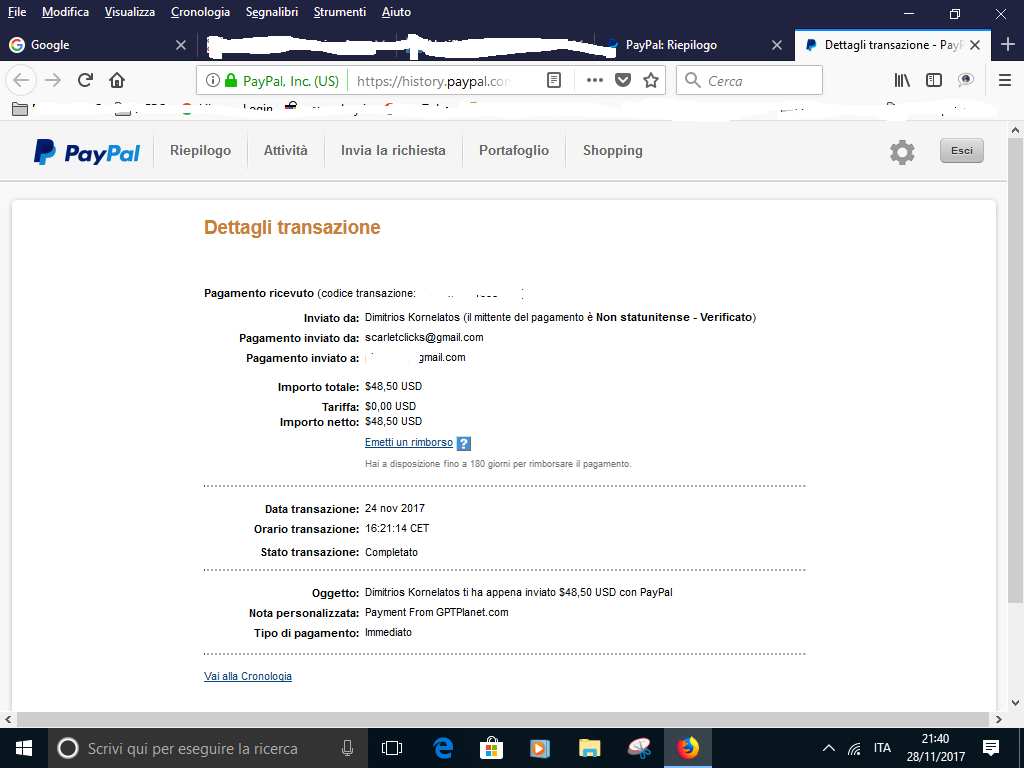Open the Strumenti menu
The height and width of the screenshot is (768, 1024).
point(340,12)
